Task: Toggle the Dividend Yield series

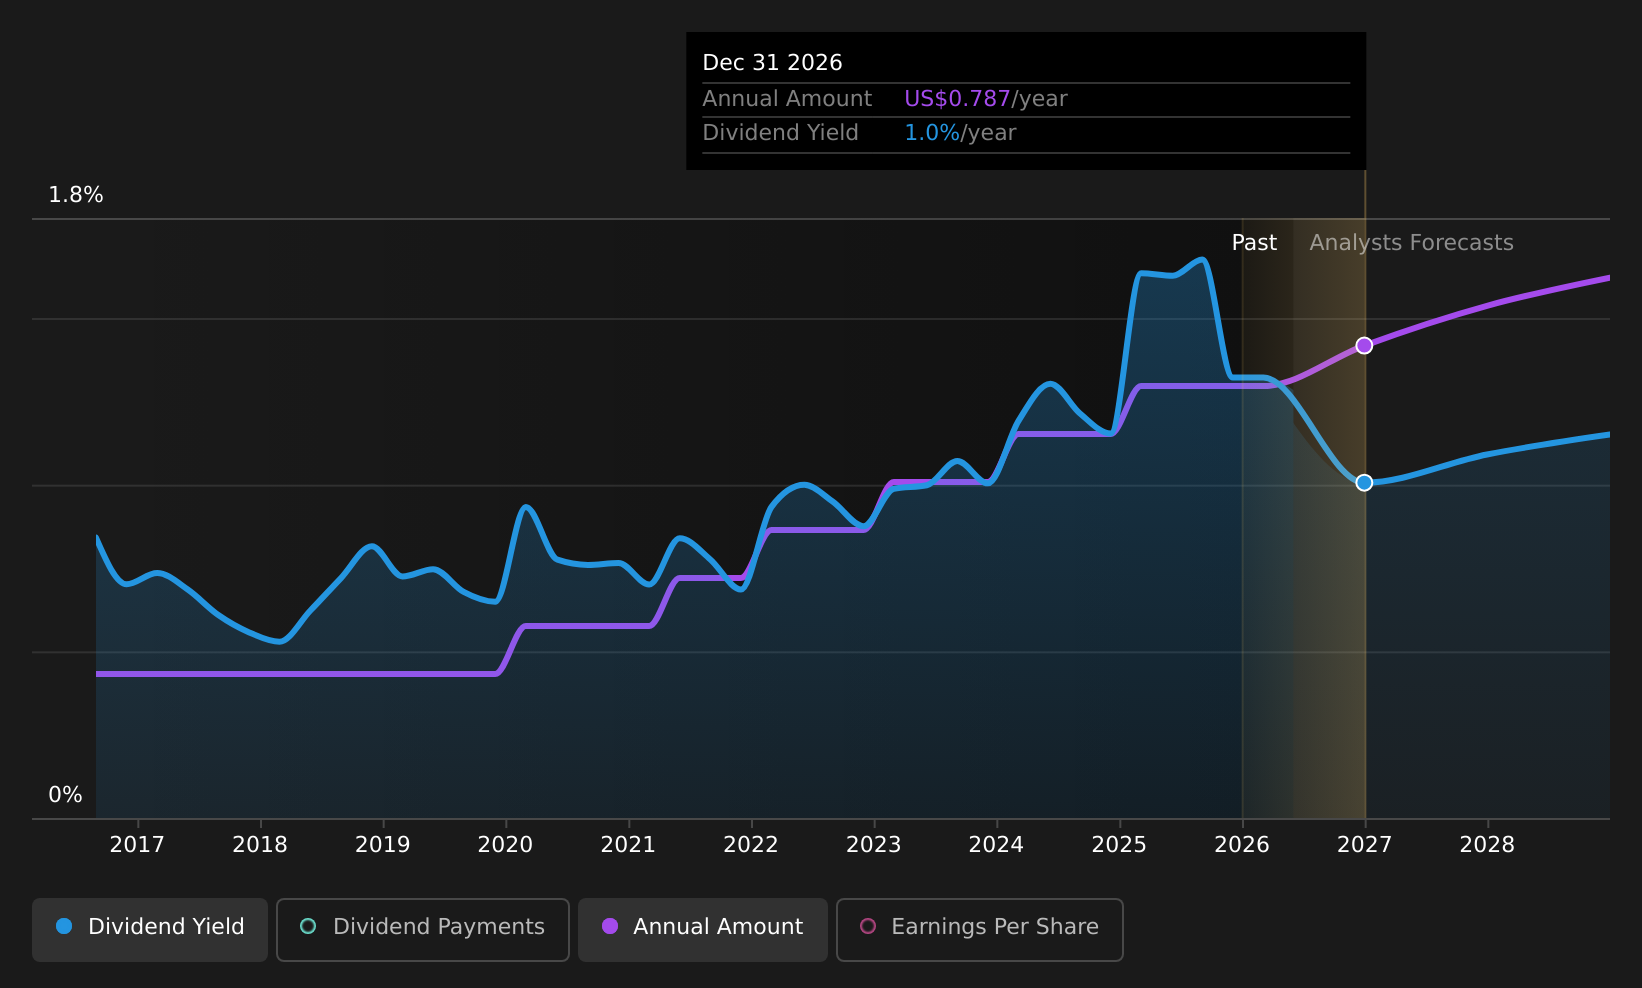Action: pos(150,929)
